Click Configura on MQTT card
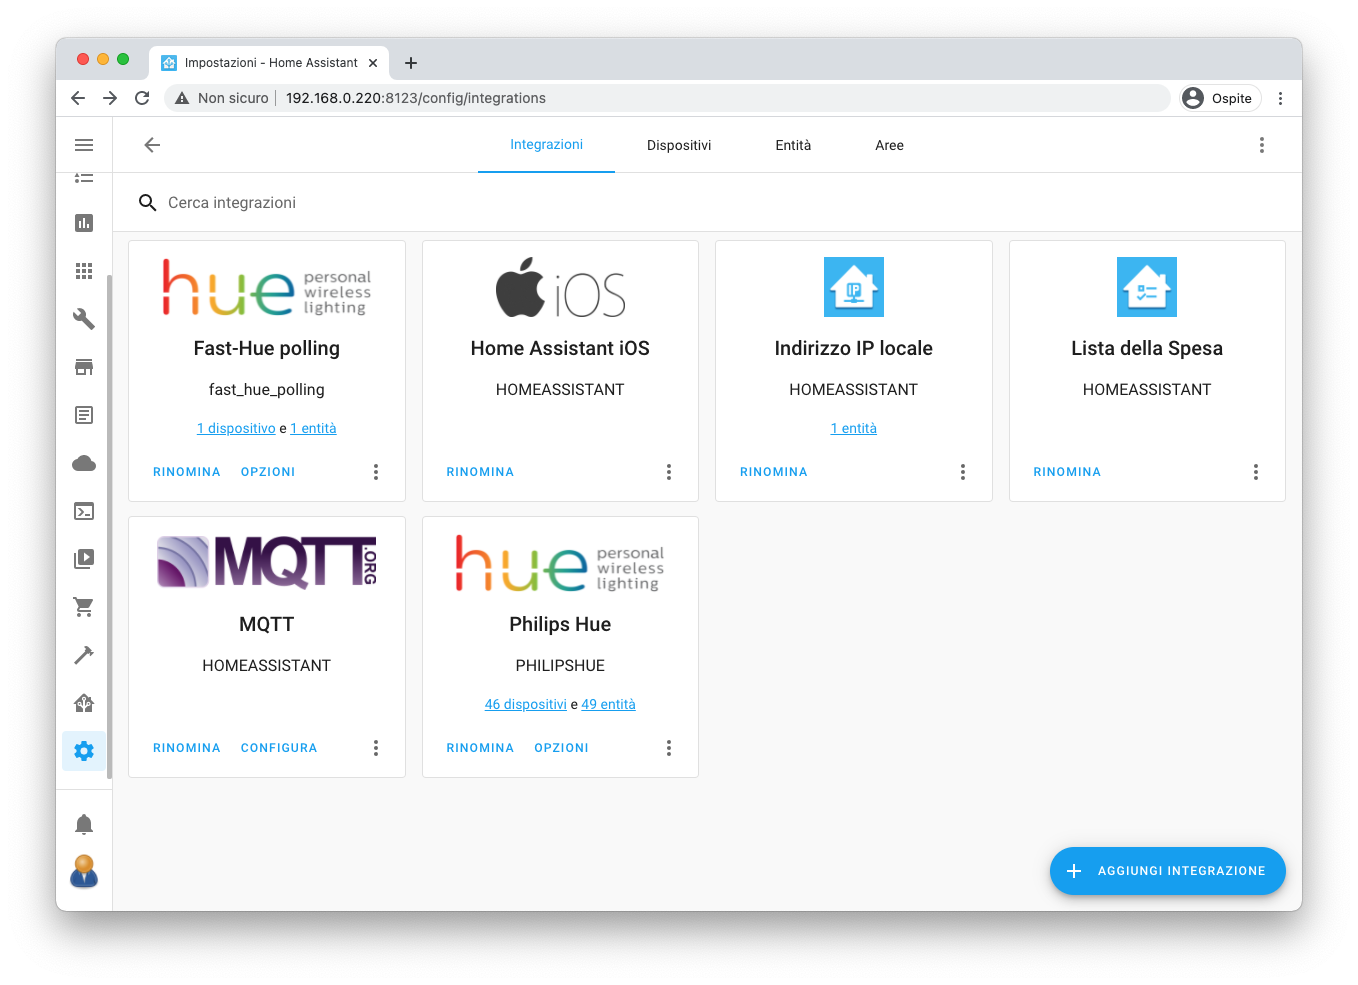The height and width of the screenshot is (985, 1358). (279, 748)
